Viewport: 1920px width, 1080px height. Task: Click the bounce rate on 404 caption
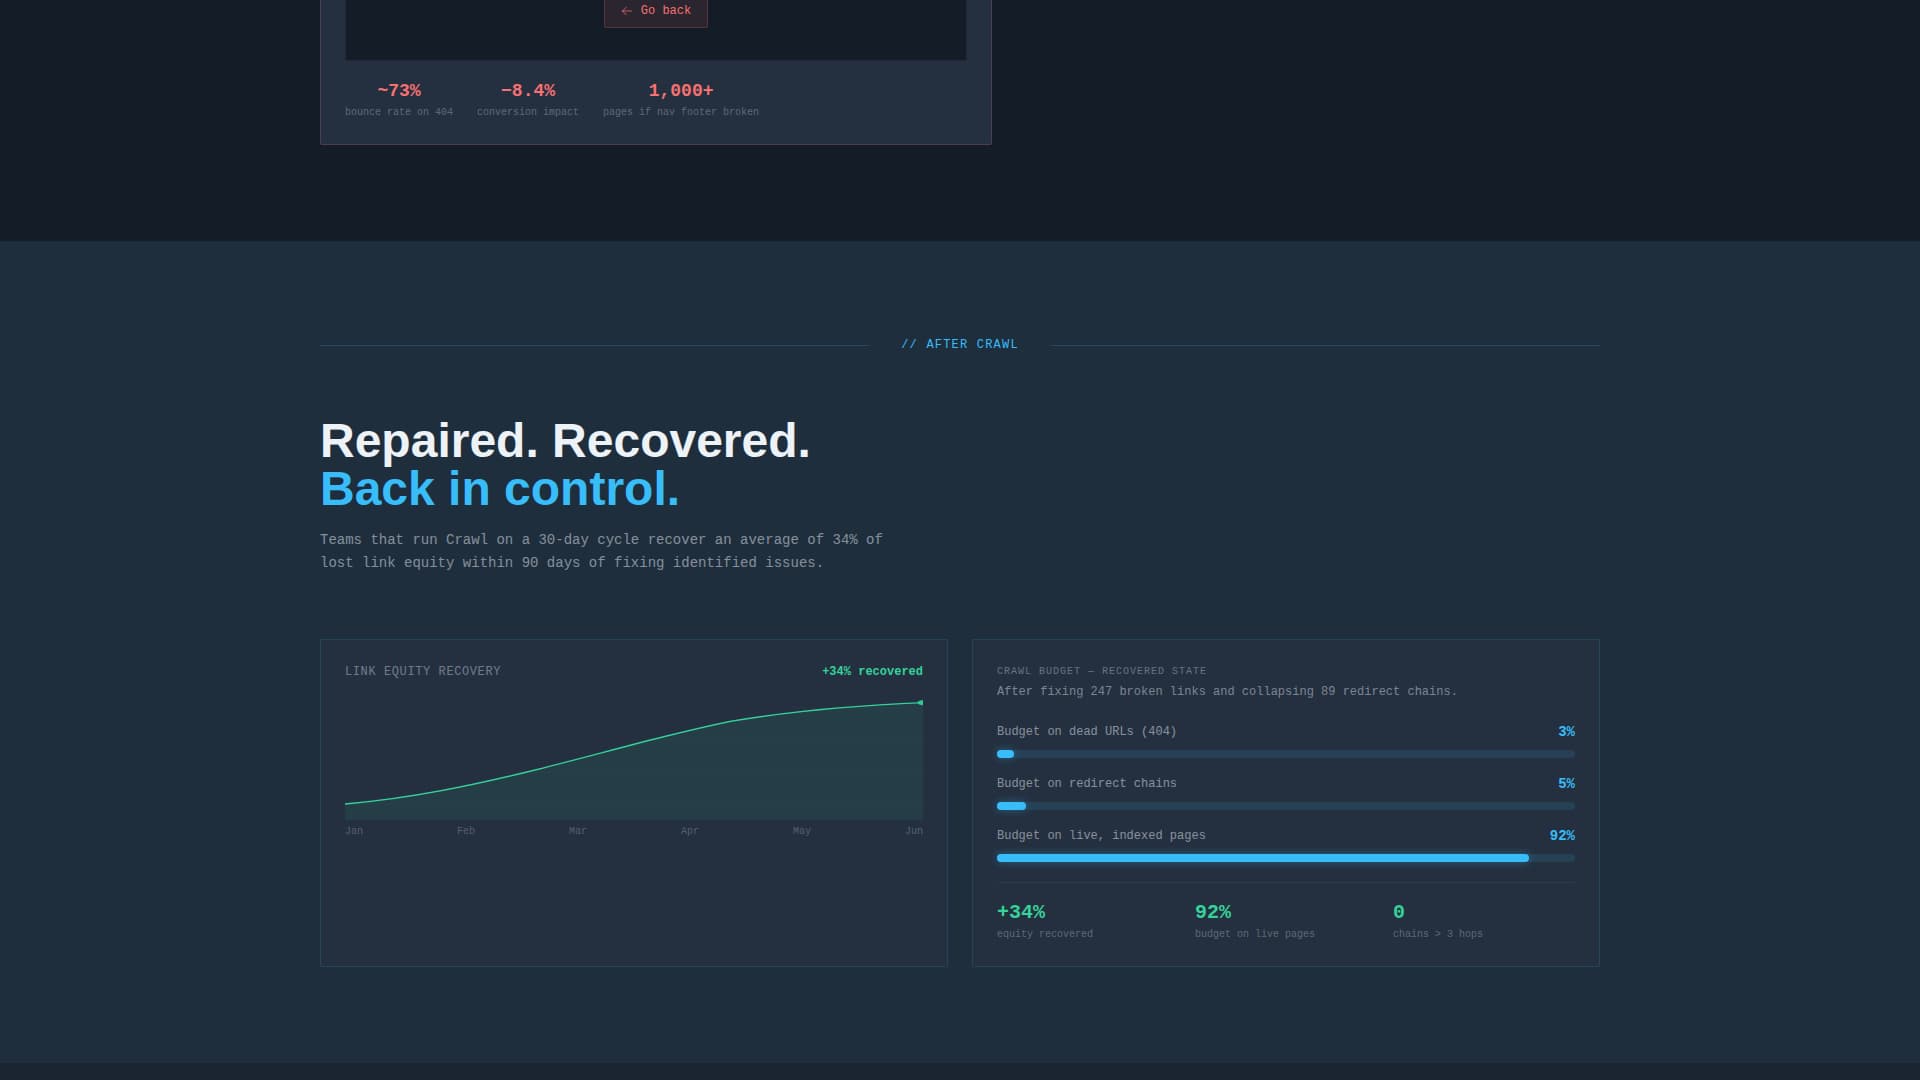click(x=399, y=112)
